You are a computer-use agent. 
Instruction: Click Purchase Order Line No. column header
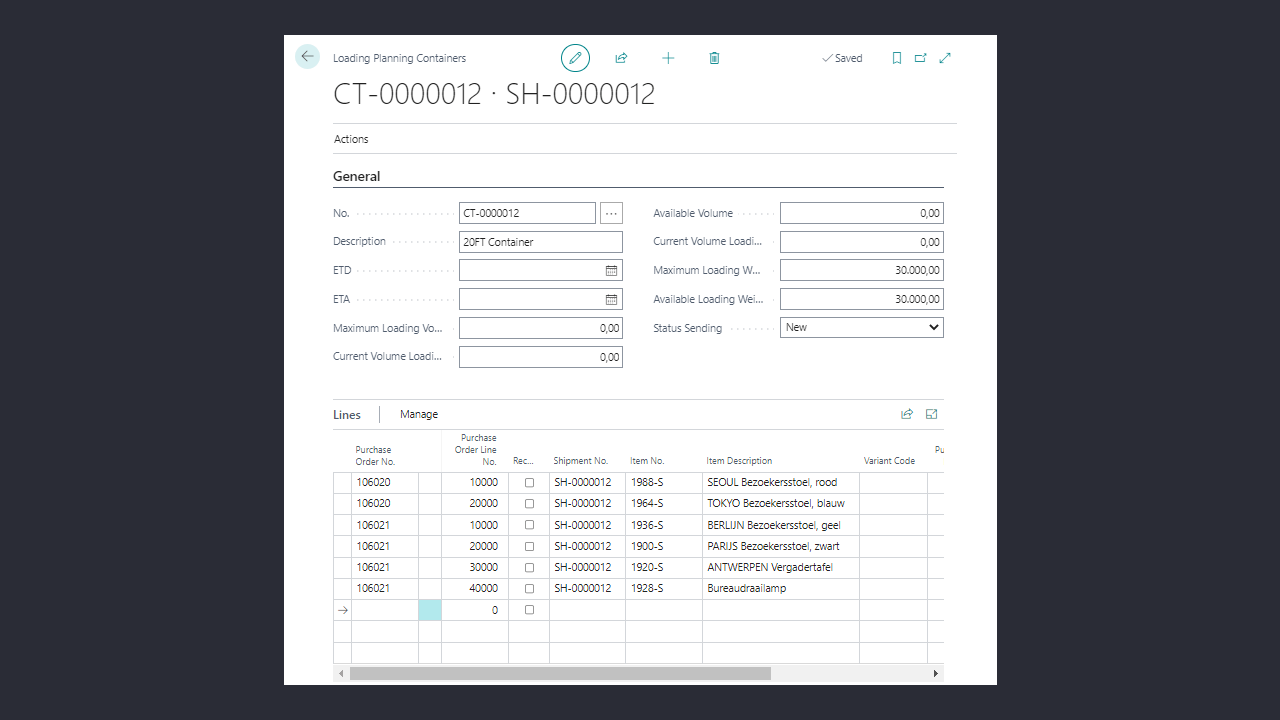click(475, 450)
